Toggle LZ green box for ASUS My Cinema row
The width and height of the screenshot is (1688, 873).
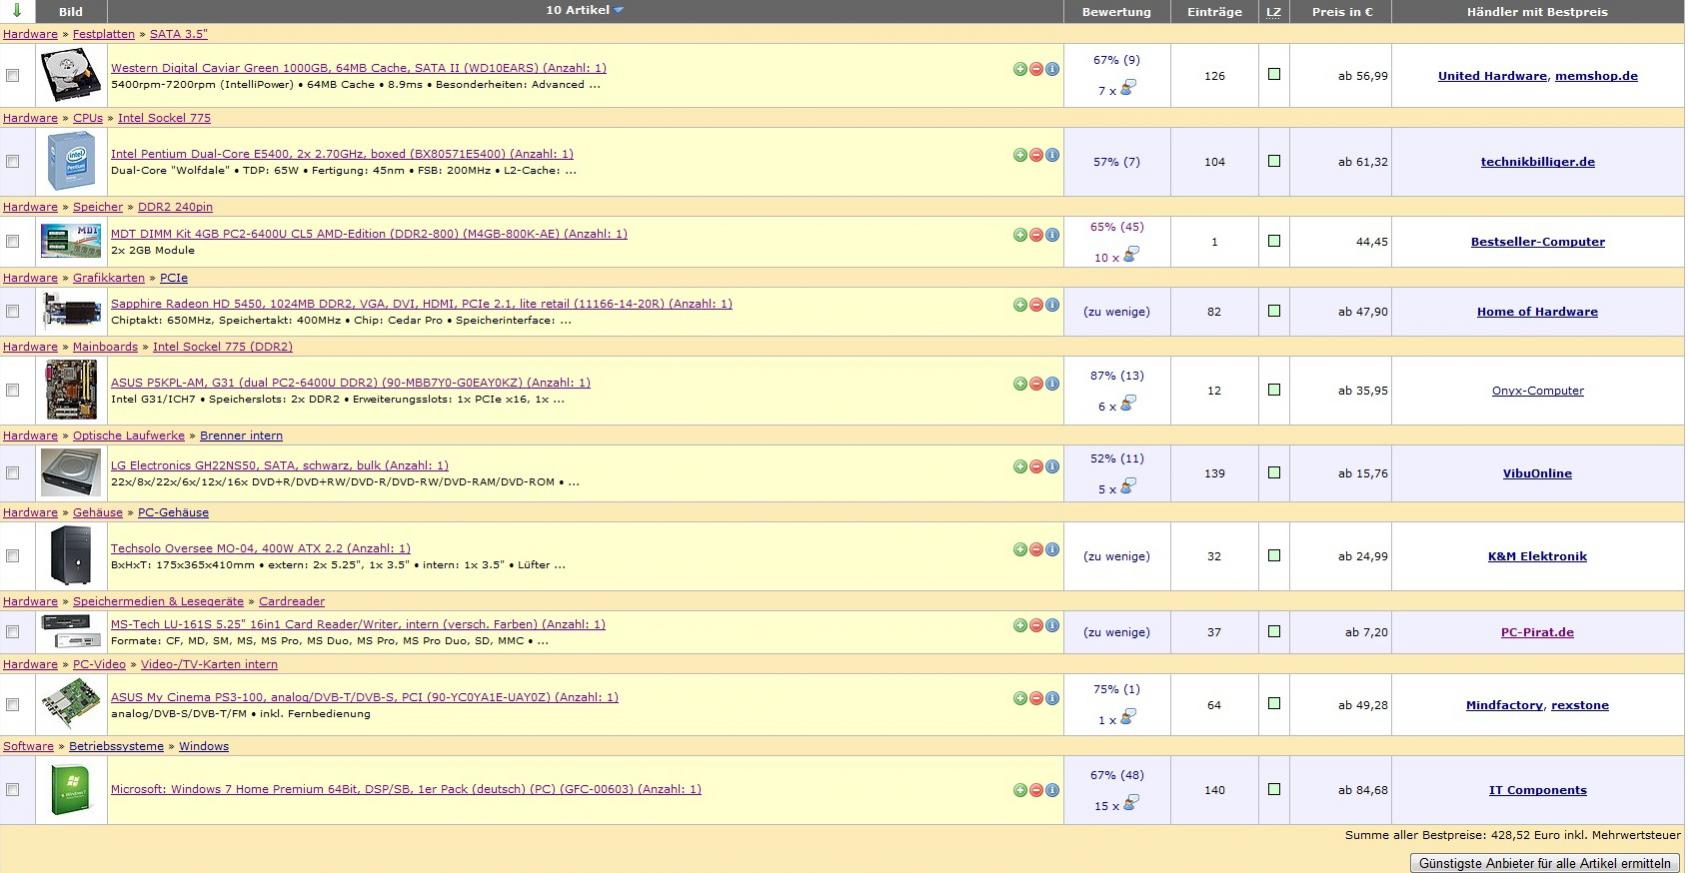coord(1274,704)
